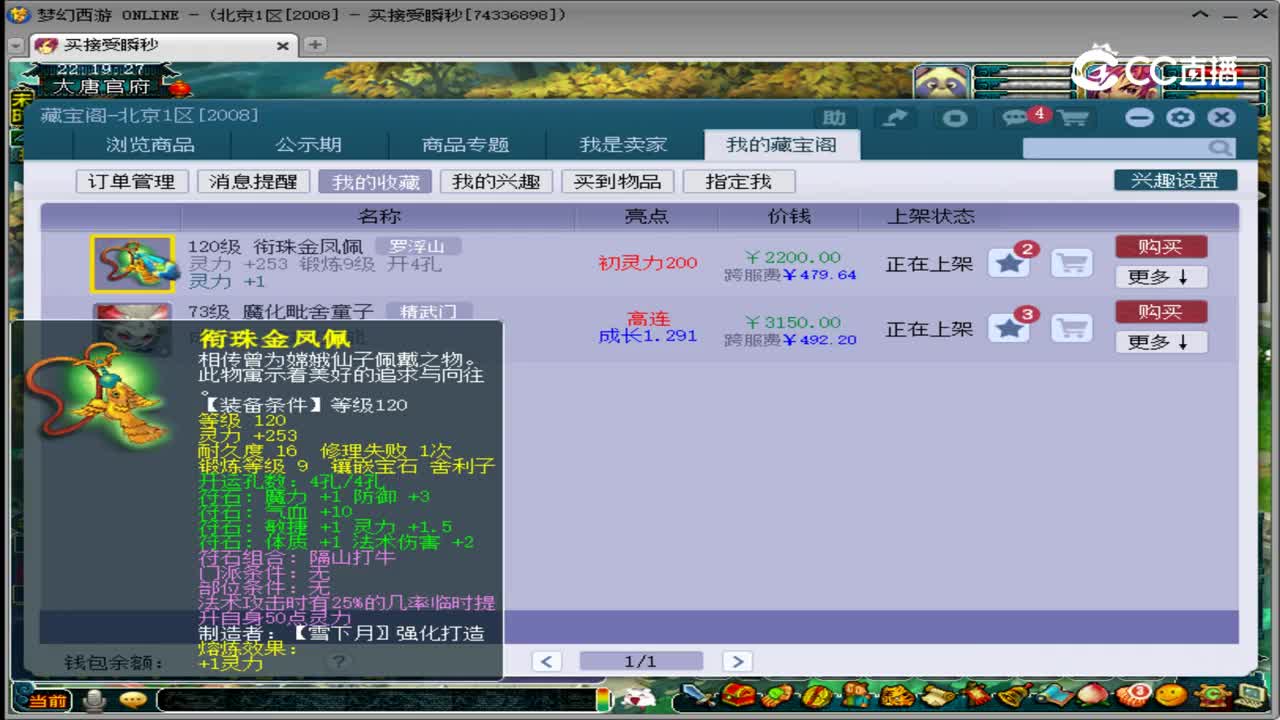Switch to 公示期 tab
The height and width of the screenshot is (720, 1280).
(x=309, y=145)
